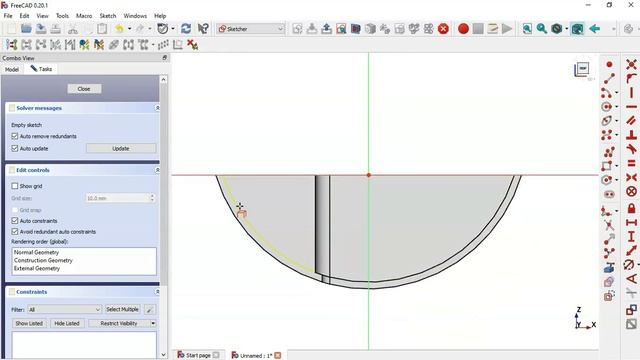Screen dimensions: 640x360
Task: Apply the Perpendicular constraint
Action: click(x=631, y=134)
